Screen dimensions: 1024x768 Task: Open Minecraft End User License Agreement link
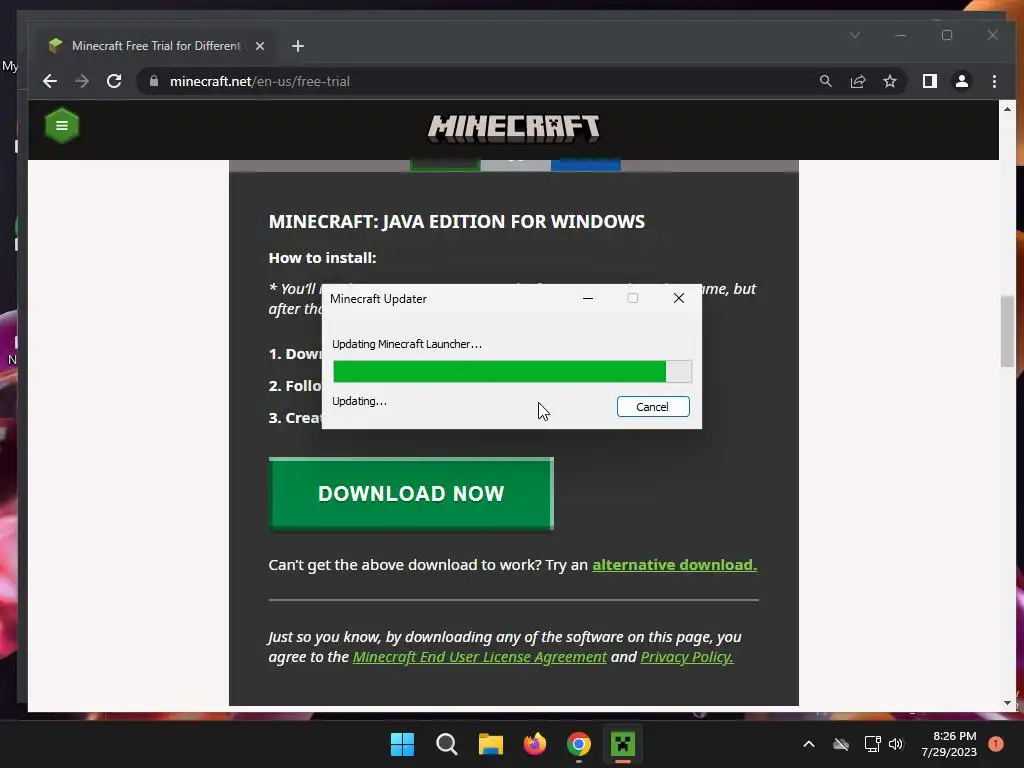click(479, 657)
